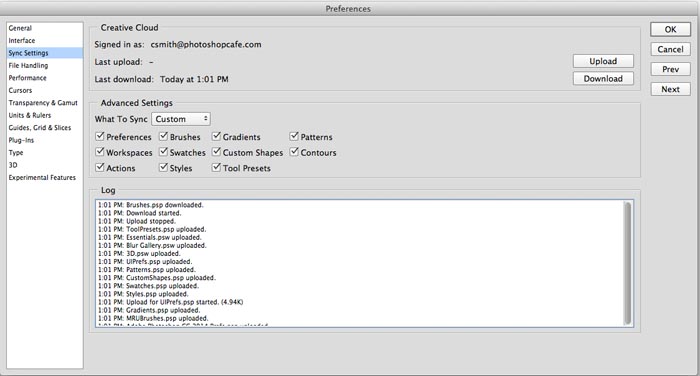Click the Log scrollbar thumb
Screen dimensions: 700x376
628,263
